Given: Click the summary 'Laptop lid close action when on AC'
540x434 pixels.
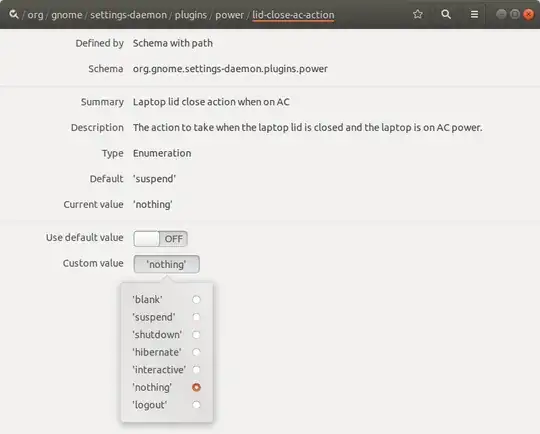Looking at the screenshot, I should 211,102.
